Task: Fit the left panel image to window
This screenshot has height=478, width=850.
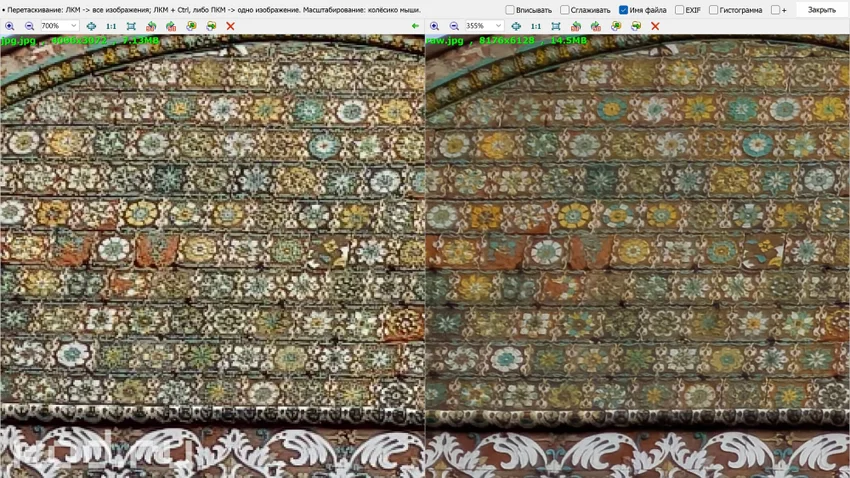Action: [x=131, y=26]
